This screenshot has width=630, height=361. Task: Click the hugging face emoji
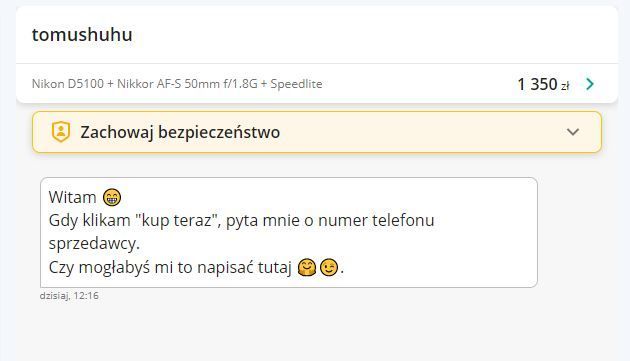pos(307,268)
